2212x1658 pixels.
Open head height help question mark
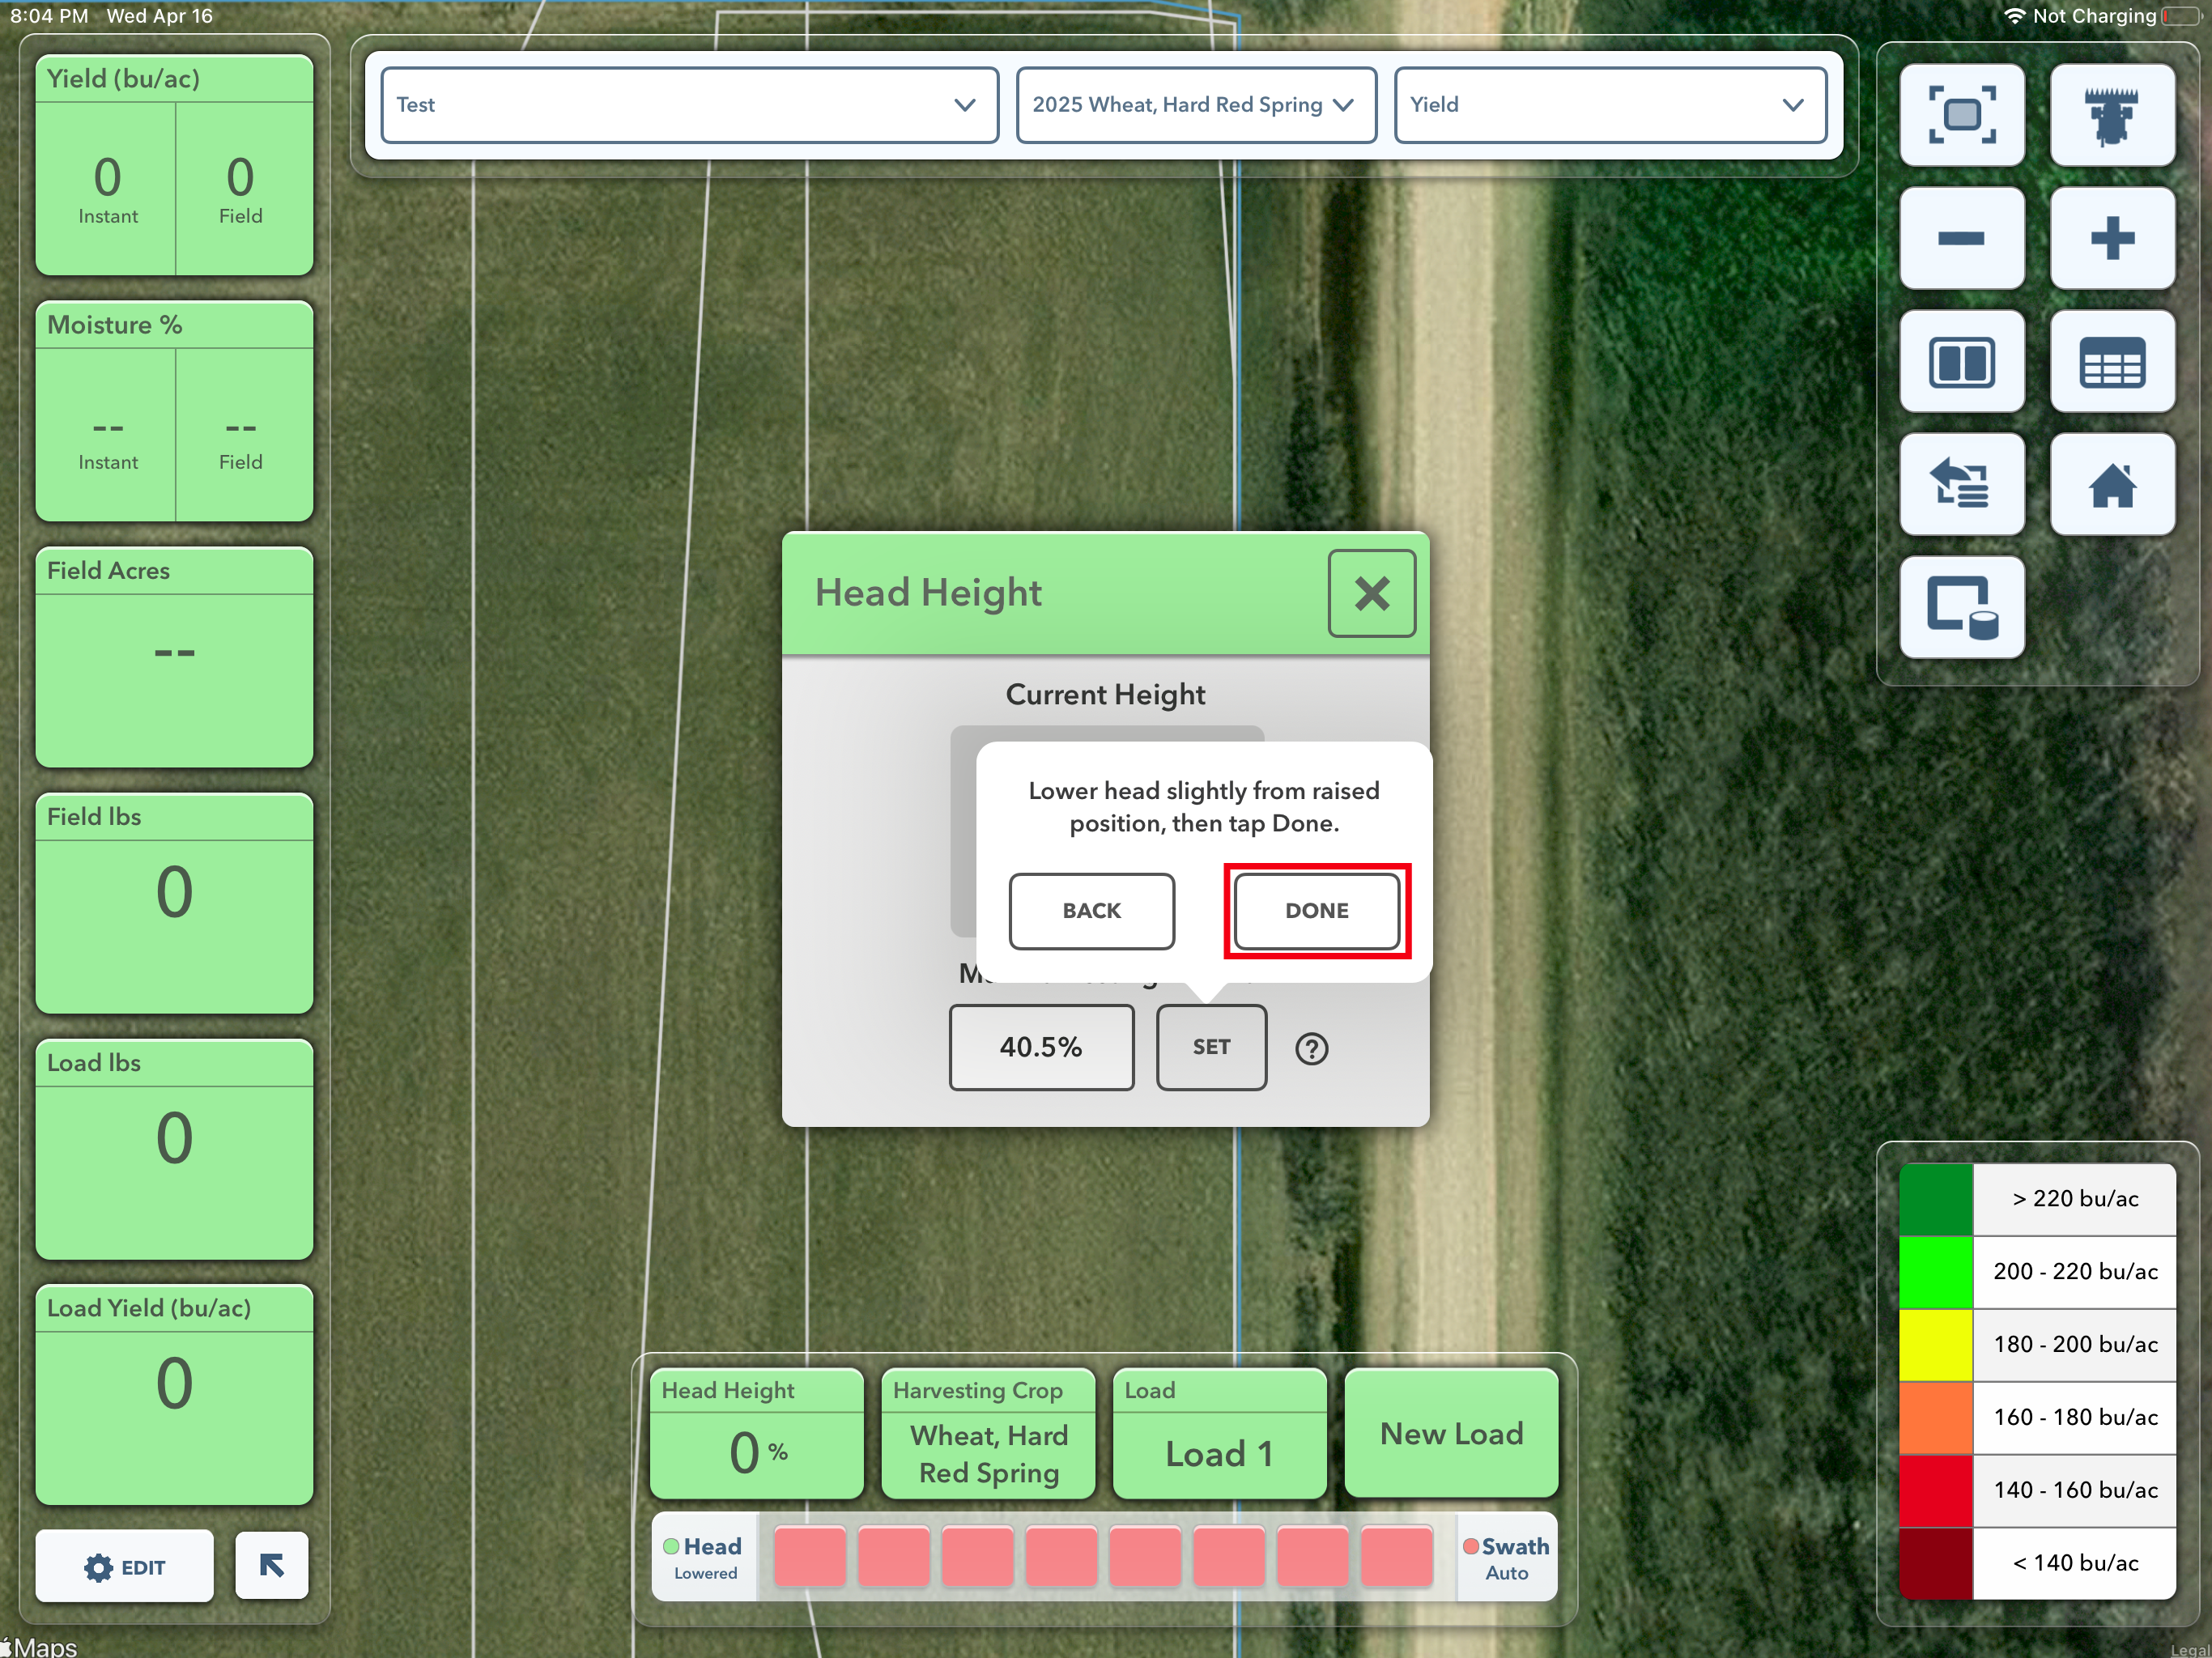1311,1048
